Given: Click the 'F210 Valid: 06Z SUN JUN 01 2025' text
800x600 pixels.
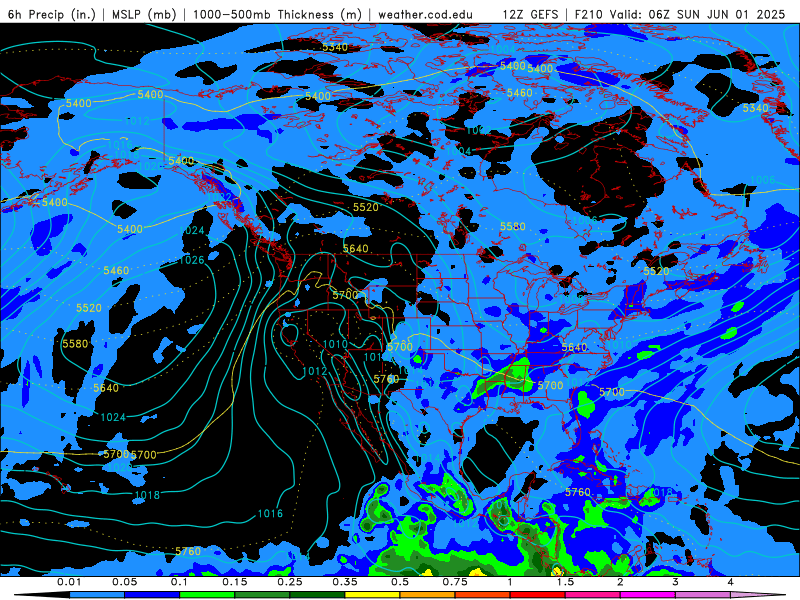Looking at the screenshot, I should point(680,14).
